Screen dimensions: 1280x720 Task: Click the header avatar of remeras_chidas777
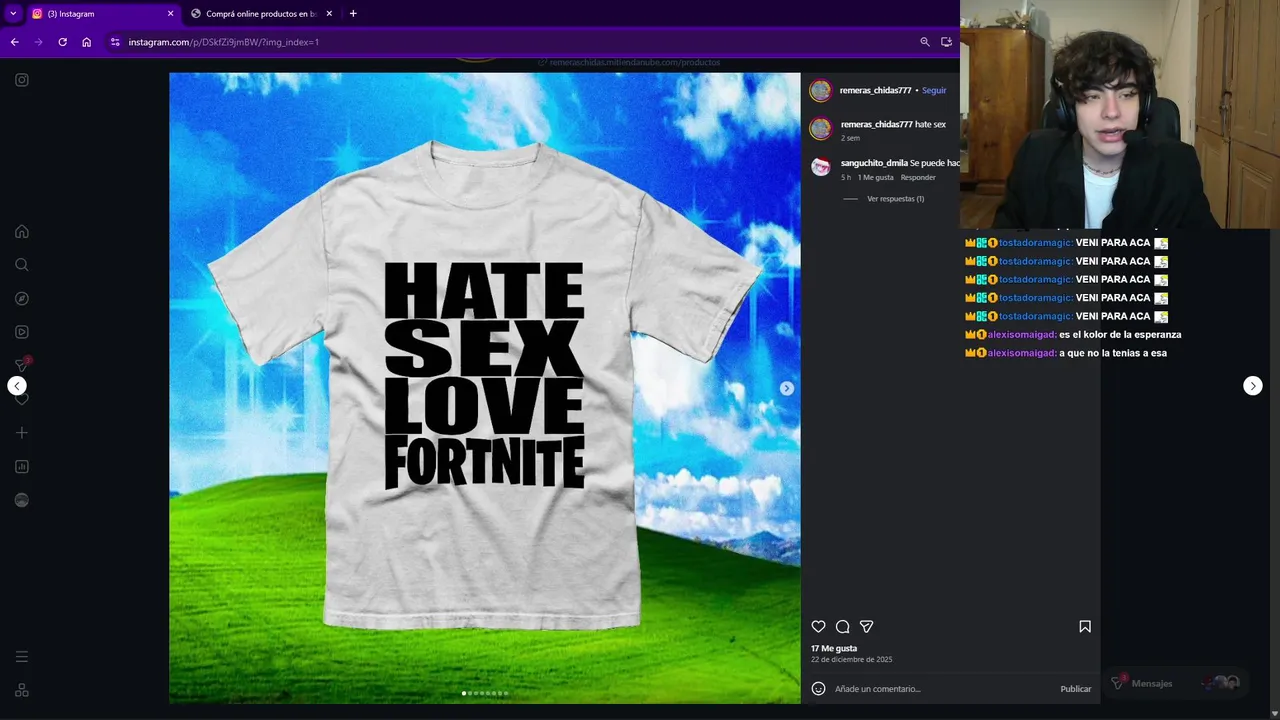(820, 91)
